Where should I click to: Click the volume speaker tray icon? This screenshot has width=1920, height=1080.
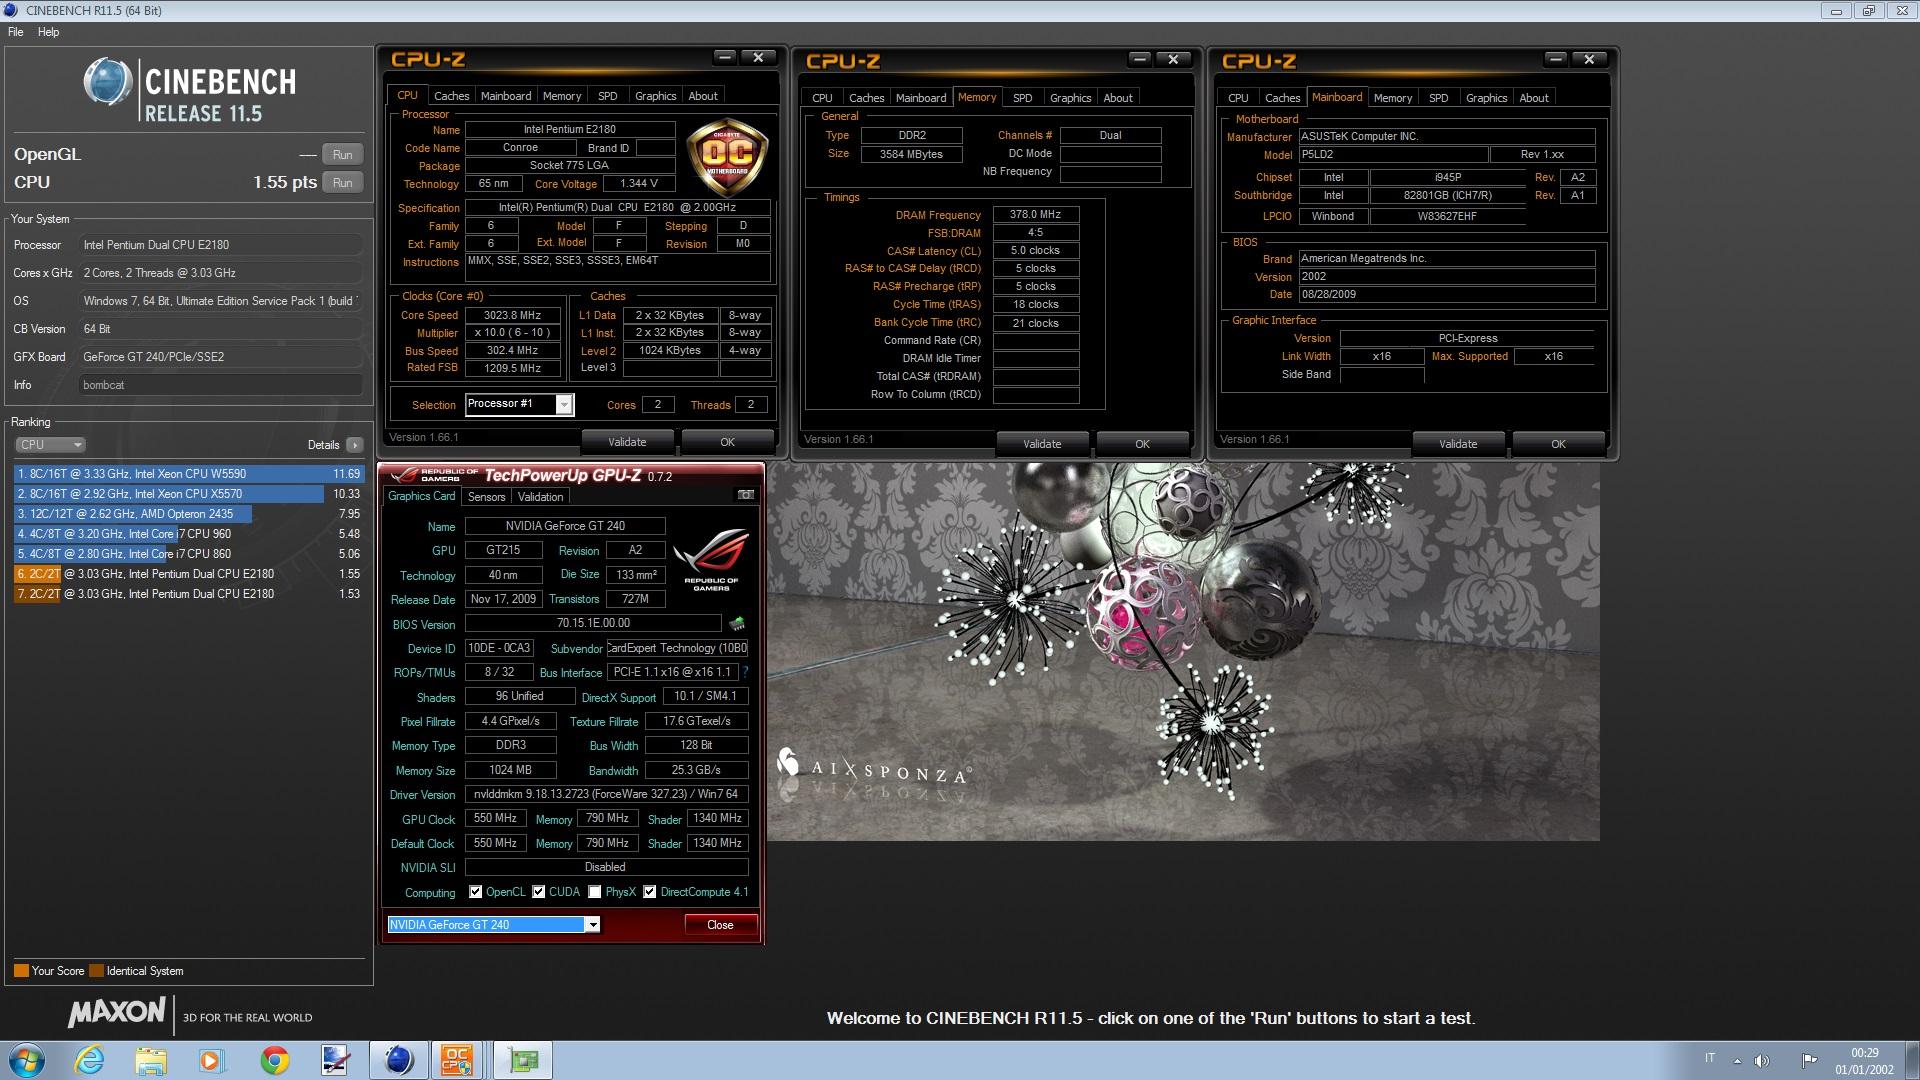1762,1060
